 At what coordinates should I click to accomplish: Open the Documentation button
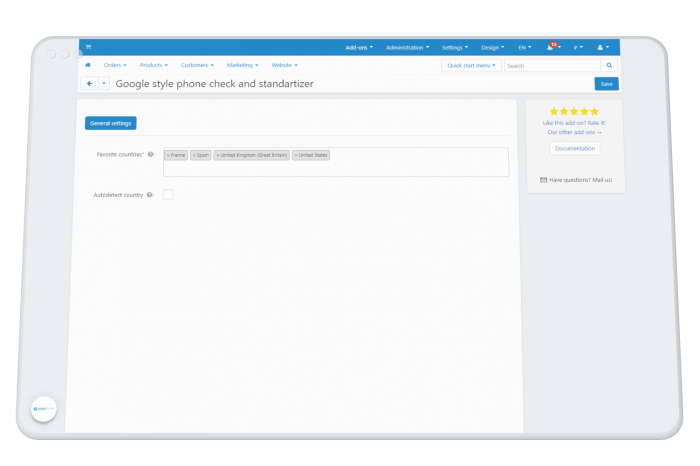click(575, 148)
